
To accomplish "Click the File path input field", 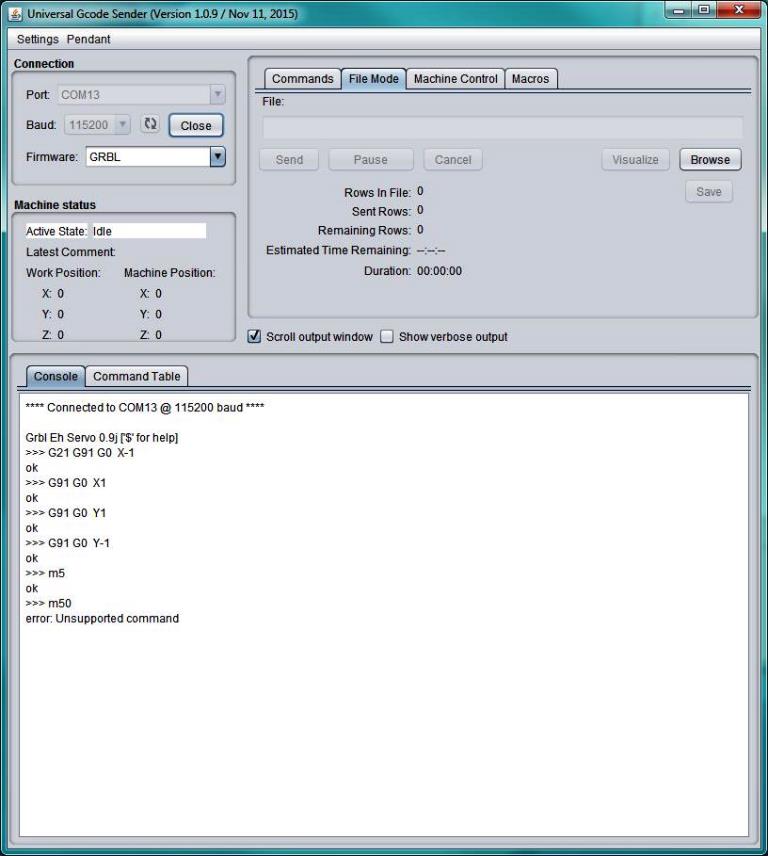I will tap(502, 128).
